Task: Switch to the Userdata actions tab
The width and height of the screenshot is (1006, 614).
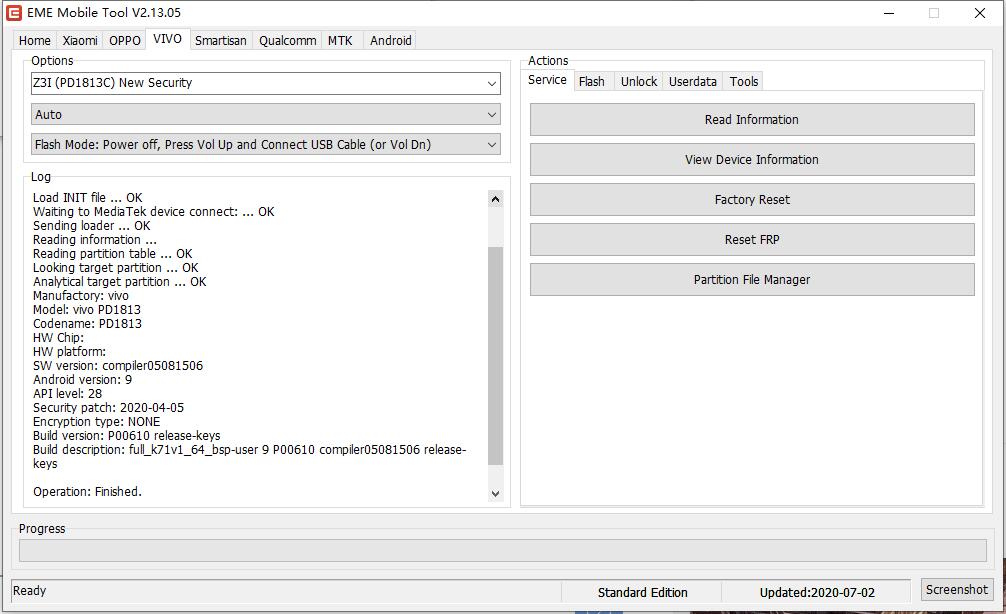Action: [693, 81]
